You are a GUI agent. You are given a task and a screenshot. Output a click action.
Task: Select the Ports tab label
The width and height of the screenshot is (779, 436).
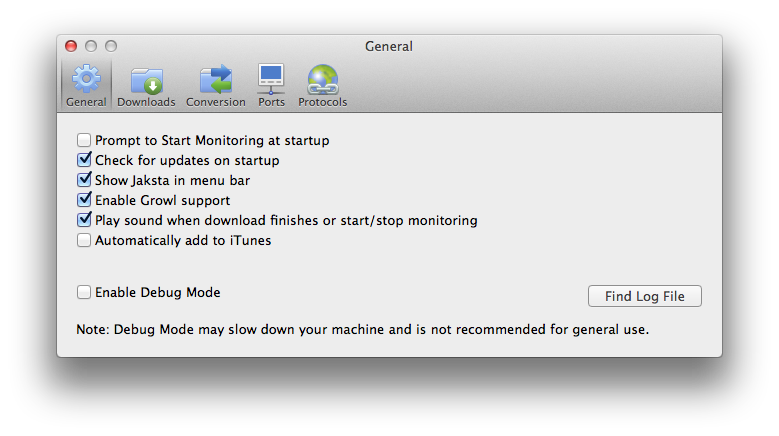[x=271, y=102]
